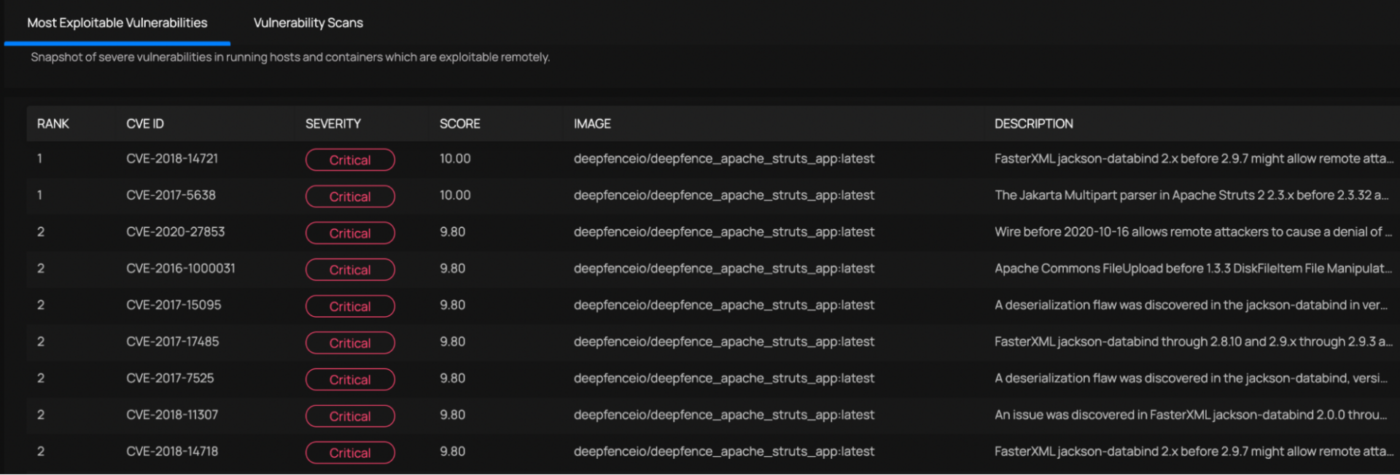Sort table by the RANK column header

[53, 124]
